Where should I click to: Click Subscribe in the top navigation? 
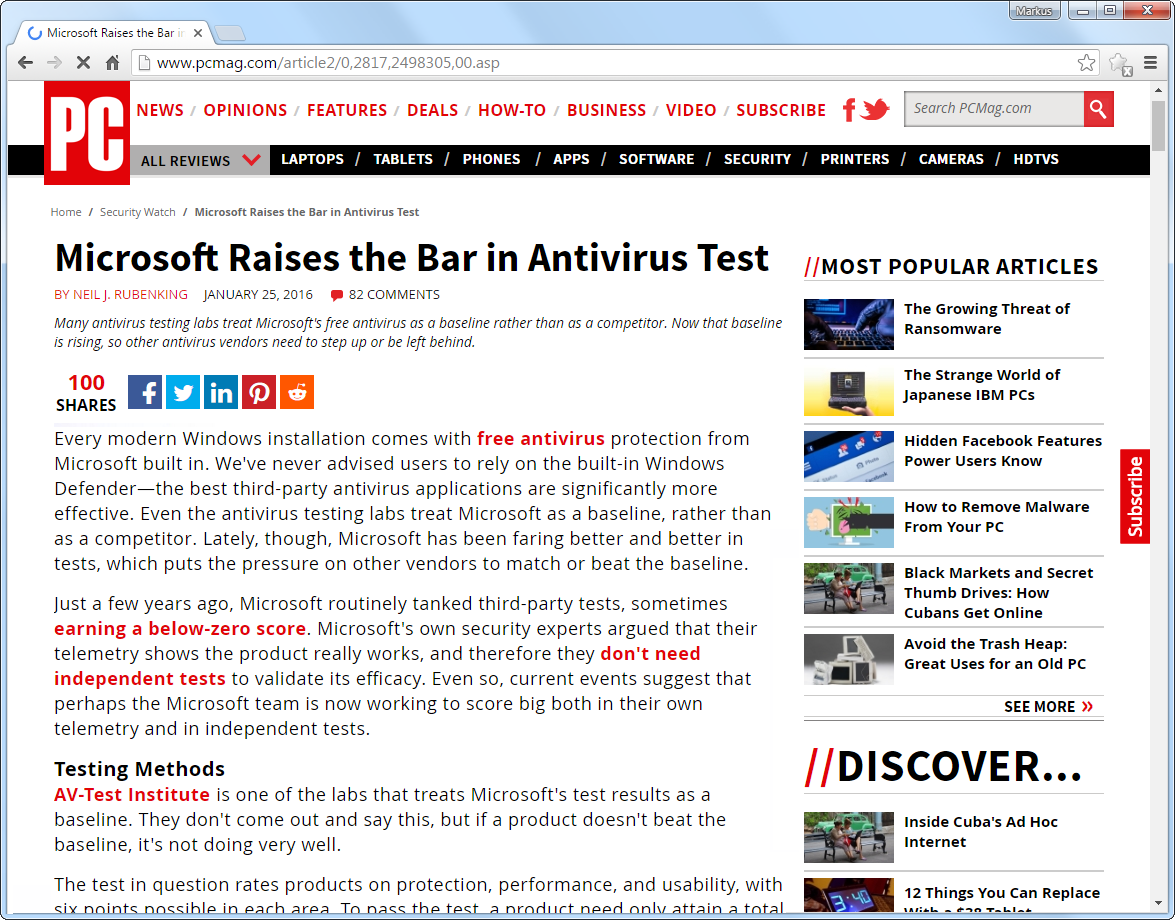[x=781, y=110]
